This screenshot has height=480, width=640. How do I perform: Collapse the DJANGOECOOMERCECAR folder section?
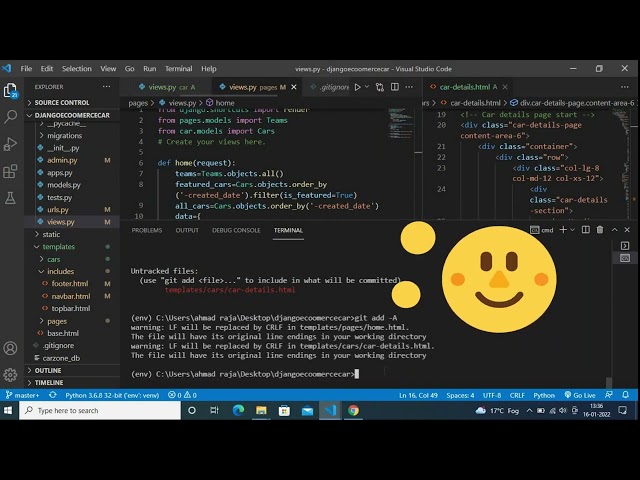(72, 115)
